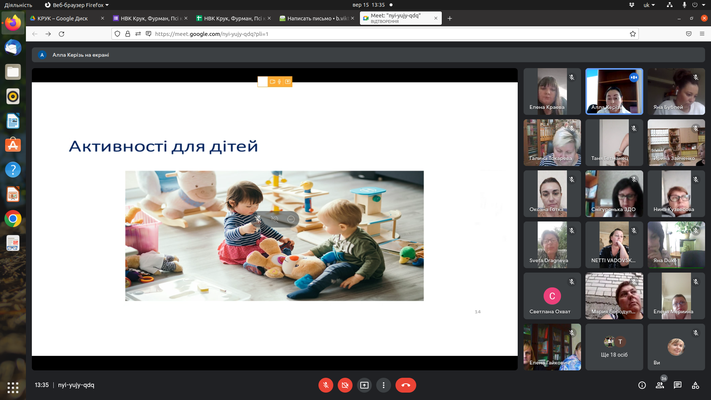Open keyboard layout uk dropdown
This screenshot has width=711, height=400.
click(x=649, y=5)
